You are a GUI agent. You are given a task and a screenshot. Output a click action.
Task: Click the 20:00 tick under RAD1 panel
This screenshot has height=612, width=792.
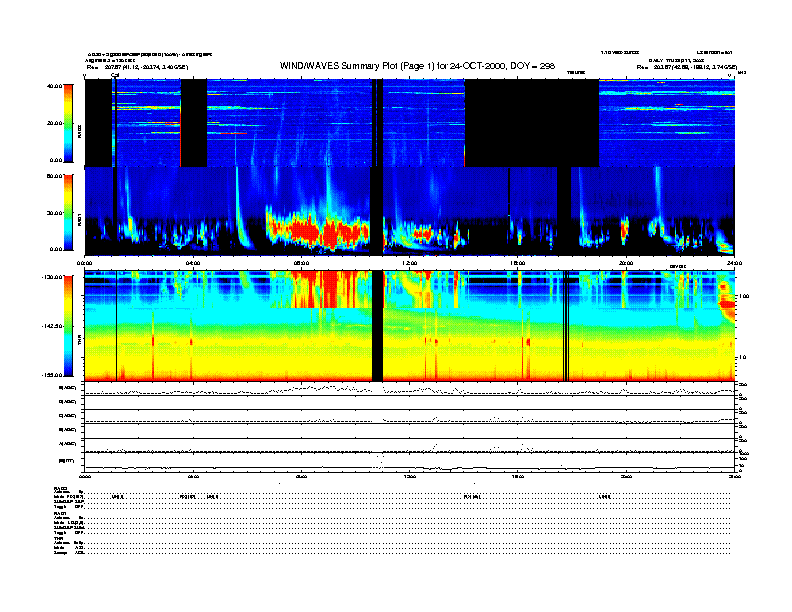[626, 263]
